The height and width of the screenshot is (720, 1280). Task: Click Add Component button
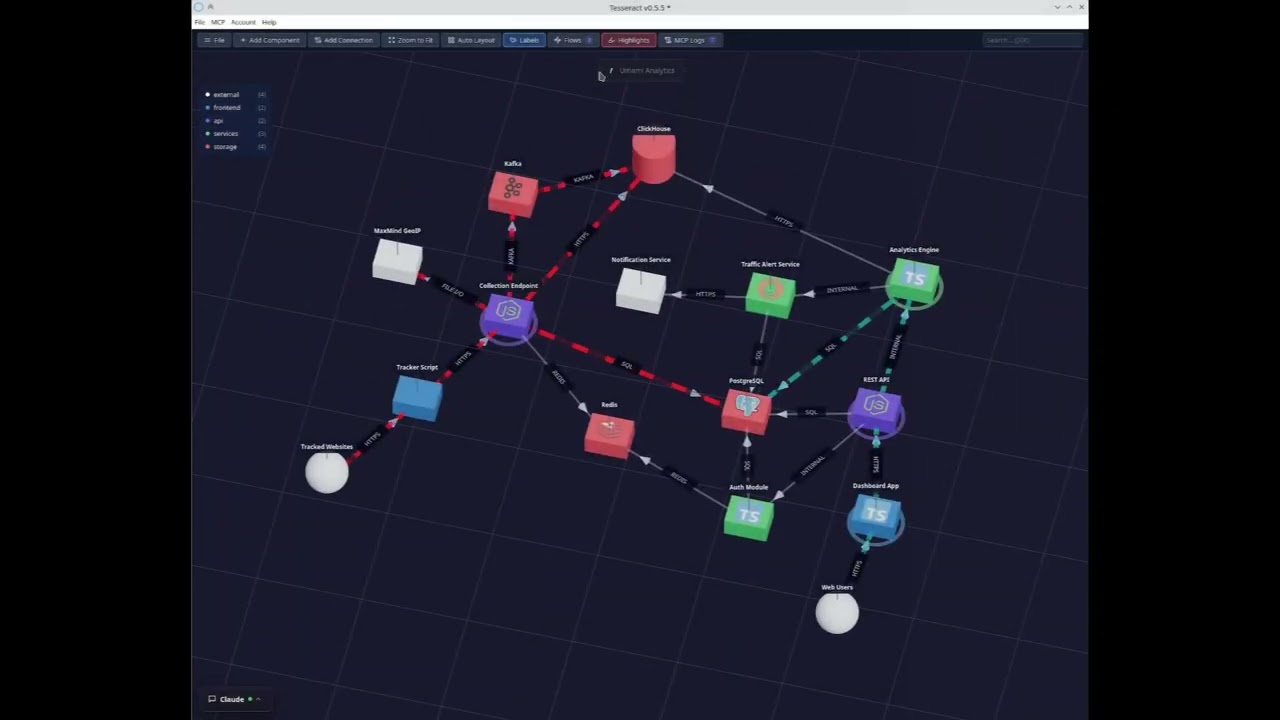(x=270, y=40)
